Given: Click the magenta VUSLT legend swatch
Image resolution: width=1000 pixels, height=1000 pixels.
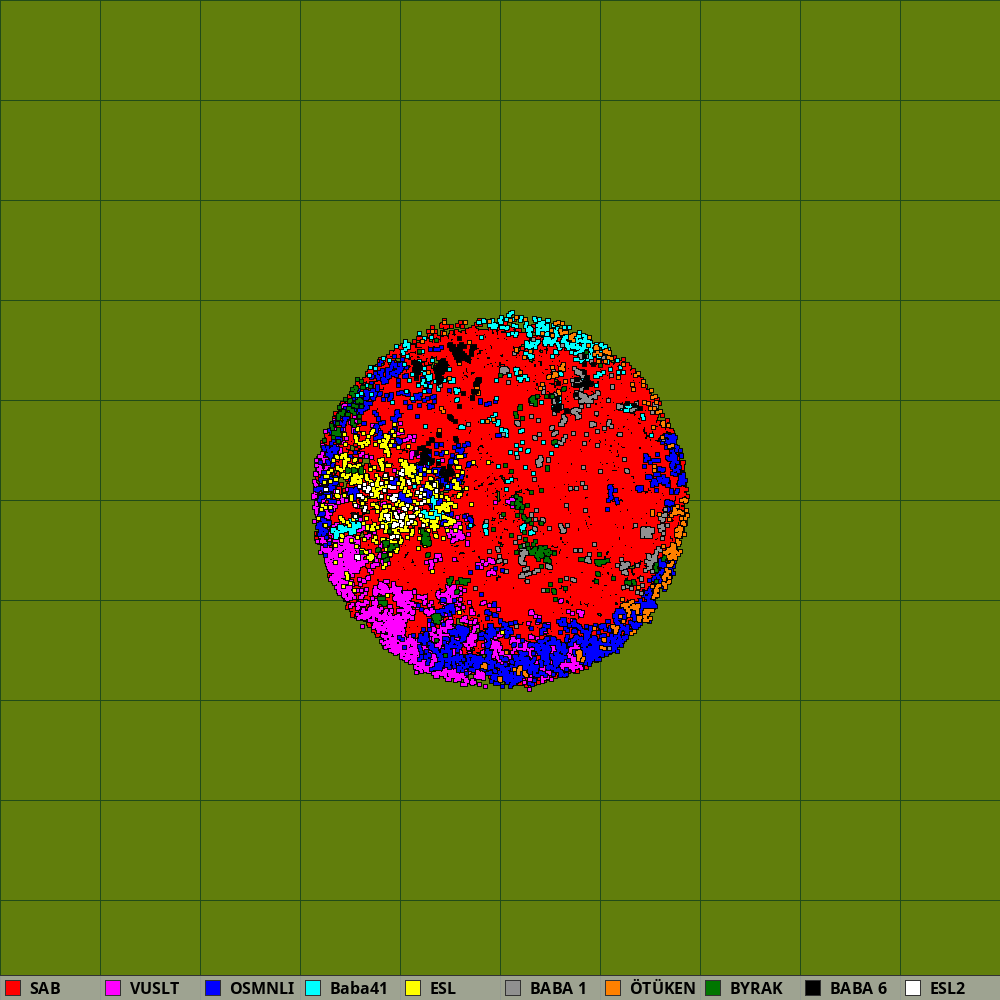Looking at the screenshot, I should pyautogui.click(x=113, y=988).
